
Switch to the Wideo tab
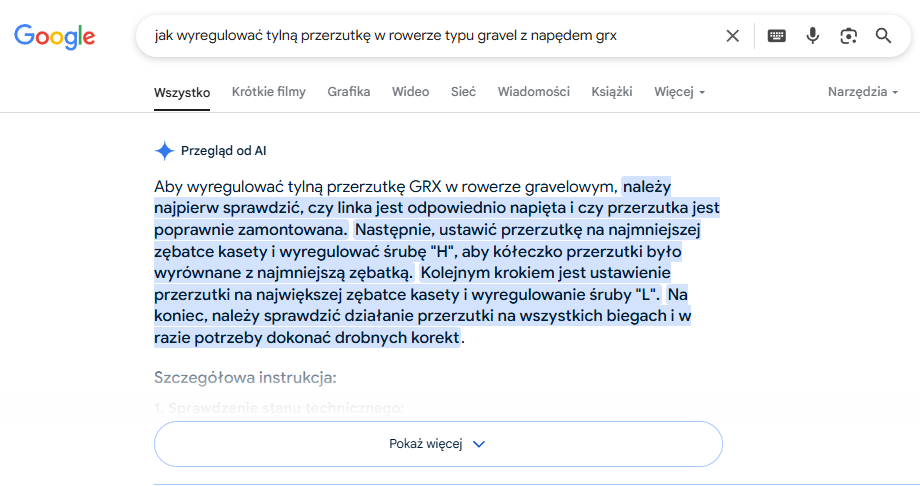(410, 92)
